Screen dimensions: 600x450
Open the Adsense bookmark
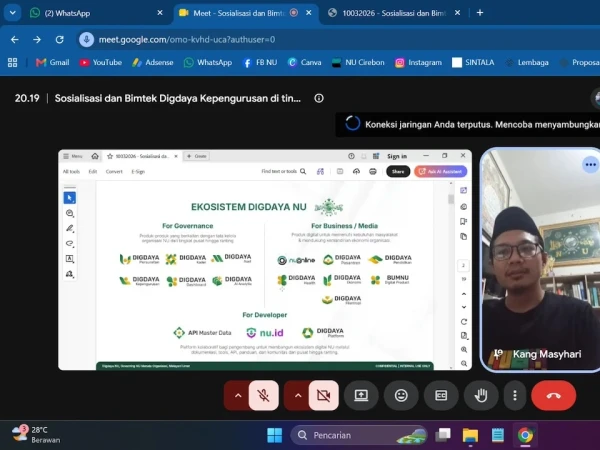tap(152, 62)
